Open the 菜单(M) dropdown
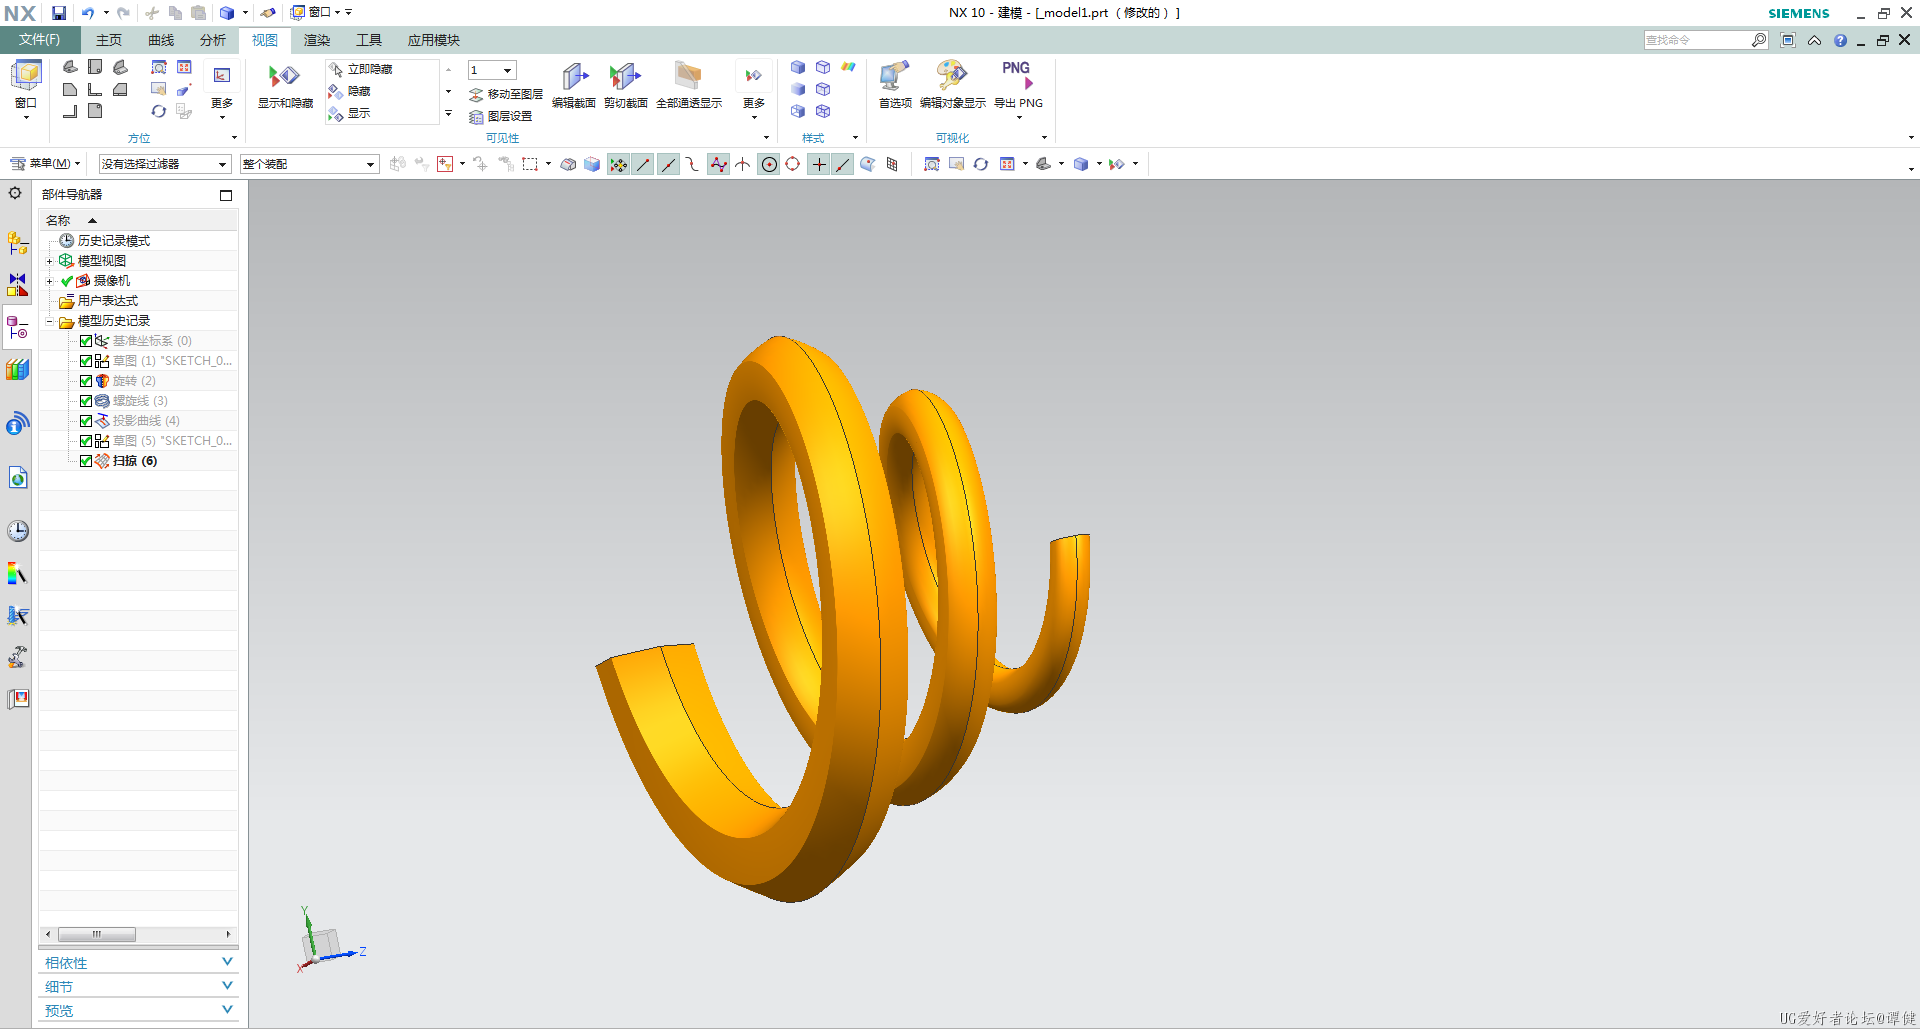 tap(45, 164)
